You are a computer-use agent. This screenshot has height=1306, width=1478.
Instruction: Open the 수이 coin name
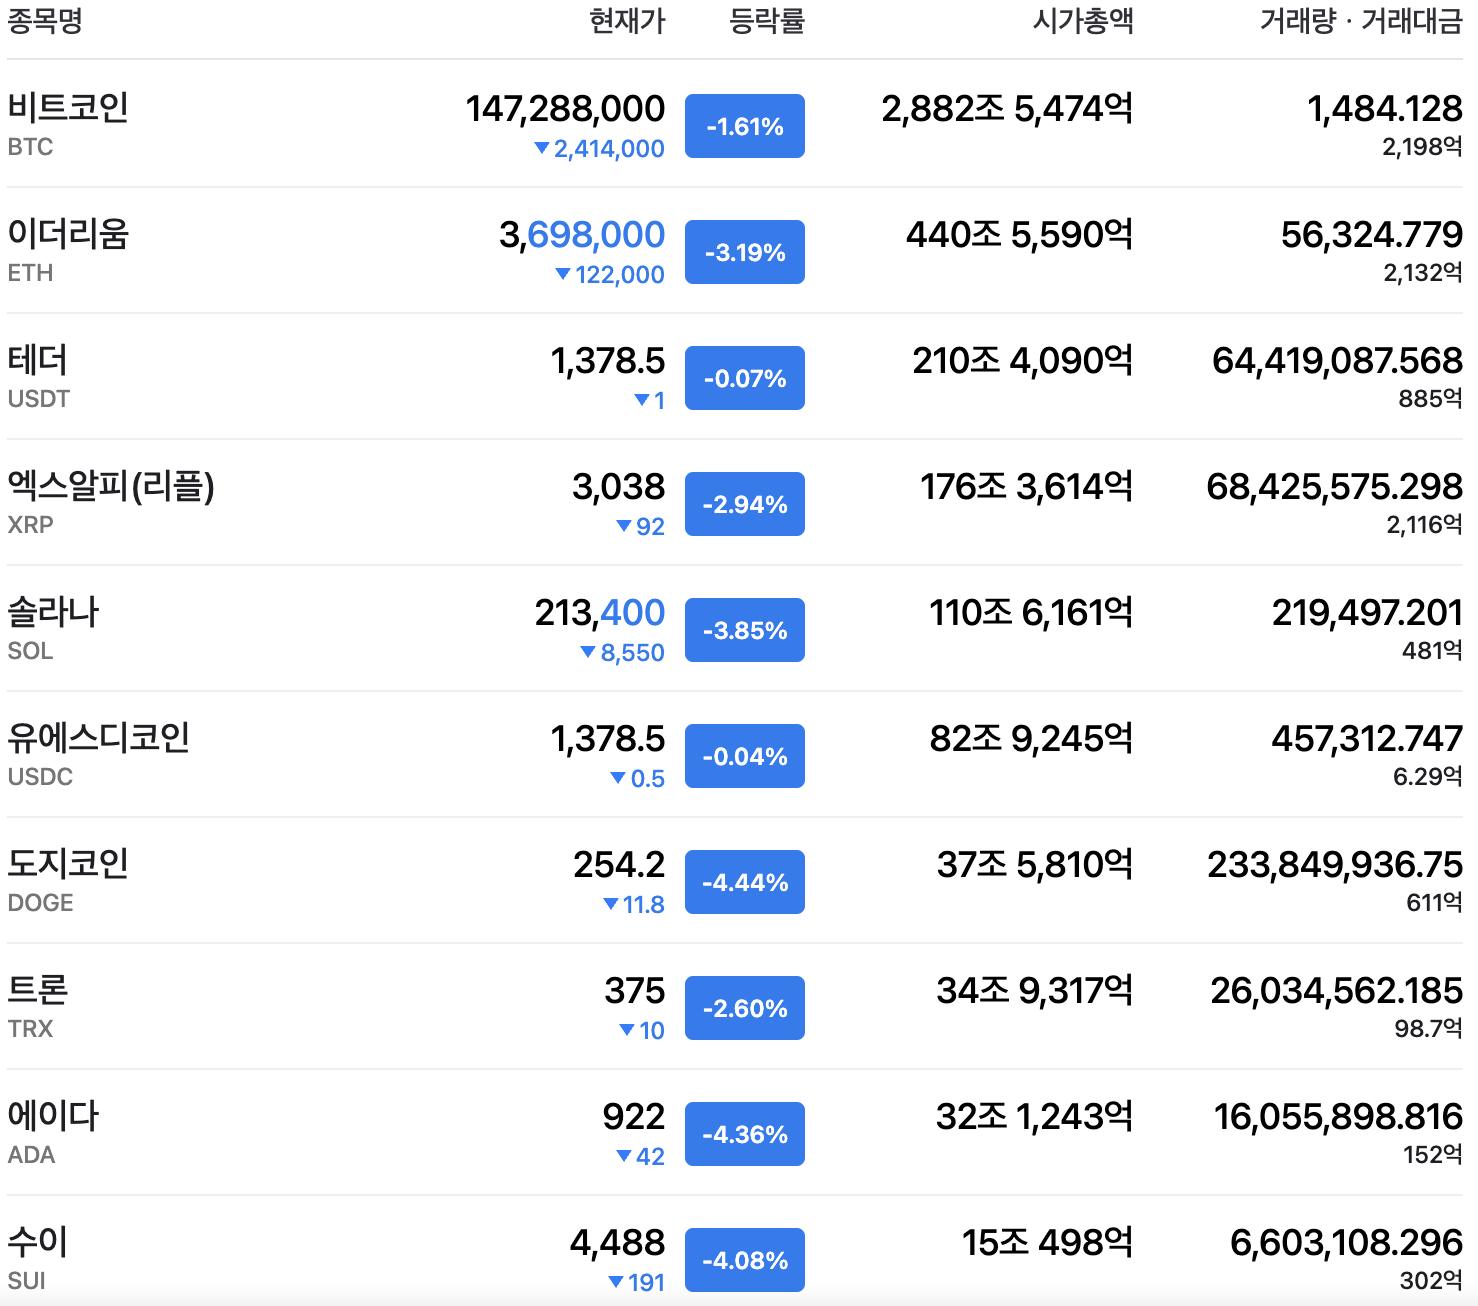(38, 1241)
